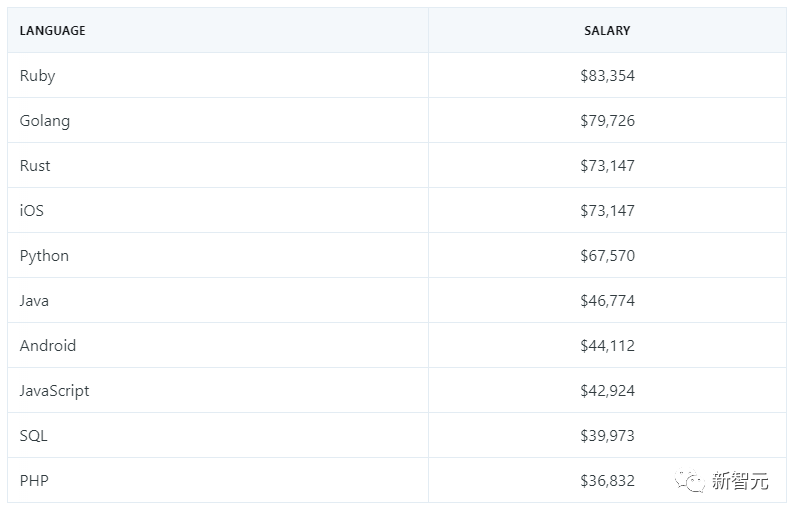Select the Python language cell

click(x=45, y=256)
